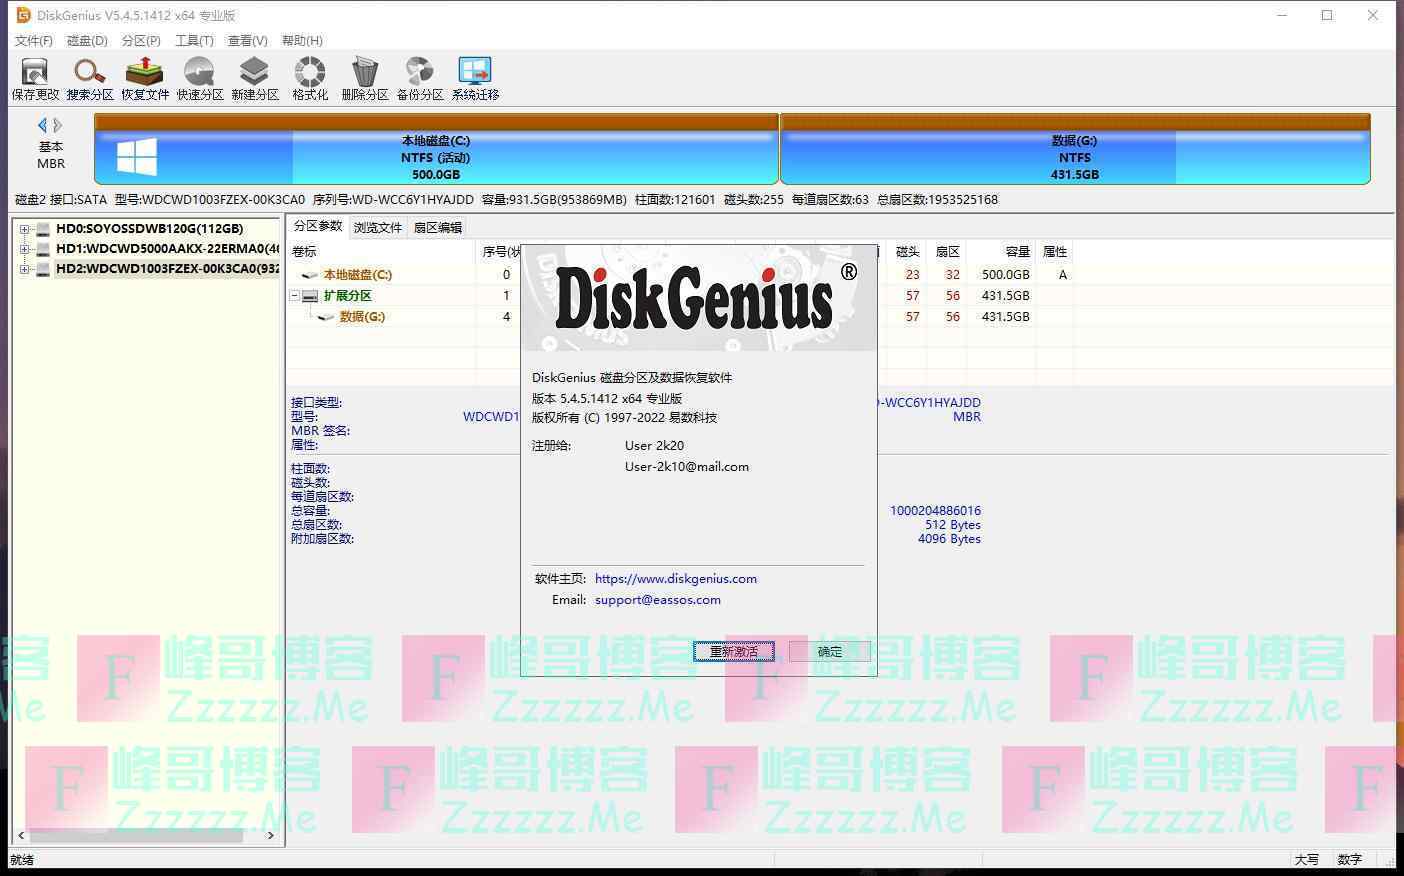This screenshot has height=876, width=1404.
Task: Click the 数字 num lock status indicator
Action: coord(1349,860)
